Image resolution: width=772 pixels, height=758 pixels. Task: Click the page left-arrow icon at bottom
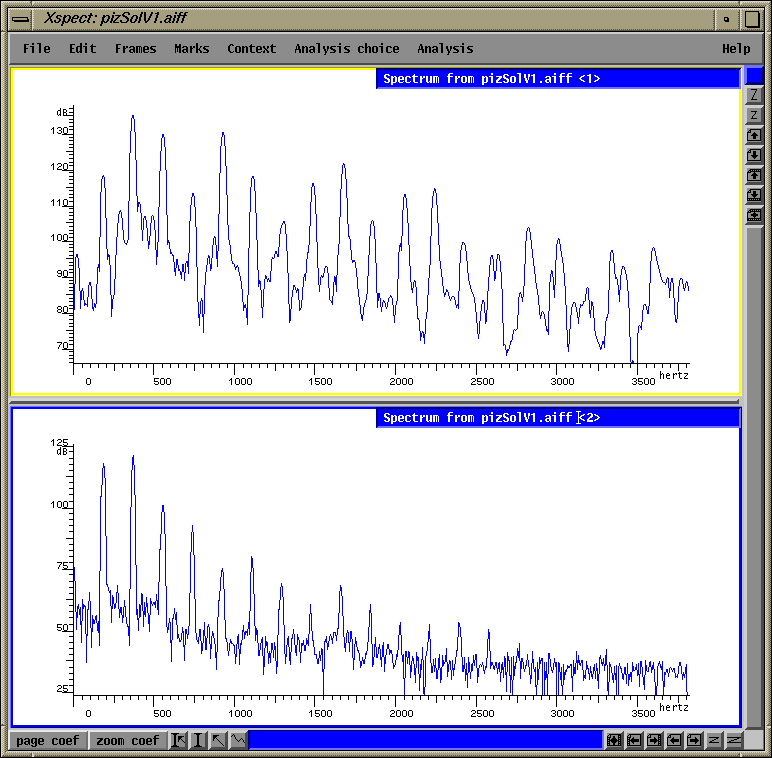(x=674, y=740)
